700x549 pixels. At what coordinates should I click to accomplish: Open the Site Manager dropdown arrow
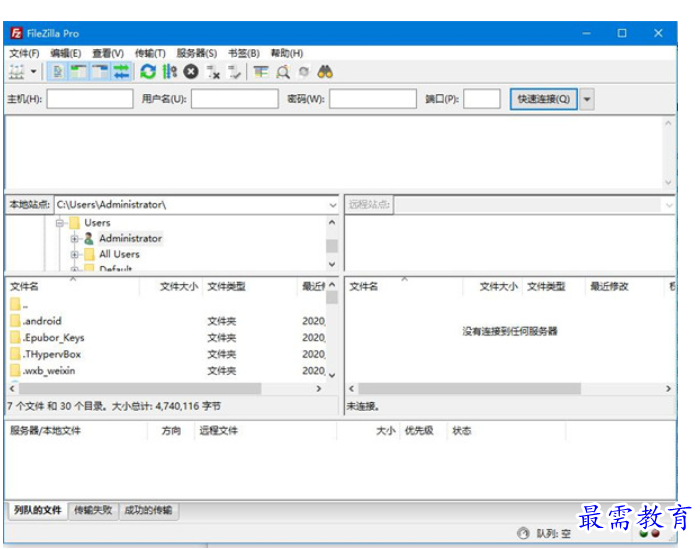click(33, 72)
